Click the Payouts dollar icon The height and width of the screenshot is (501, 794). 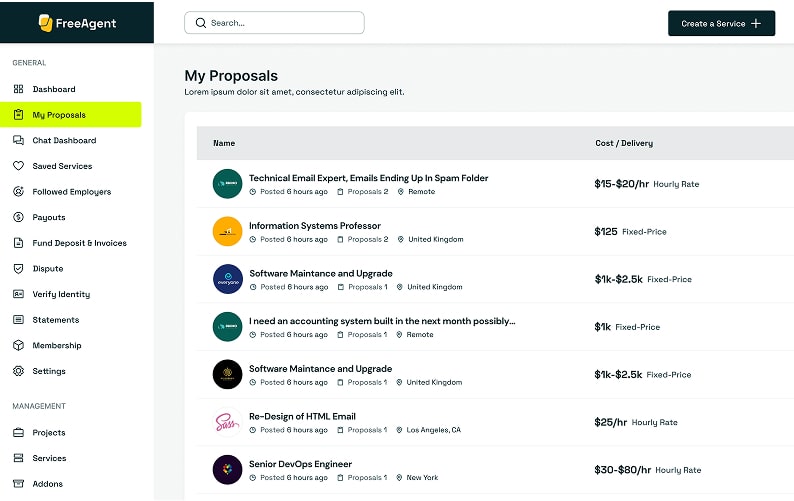(x=18, y=217)
